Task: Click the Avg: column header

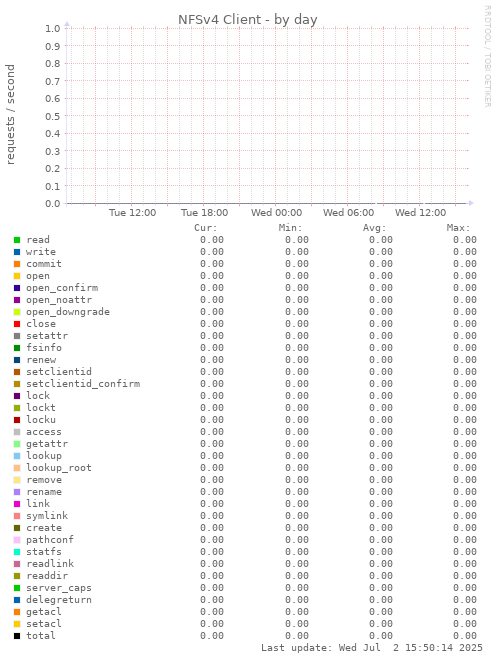Action: [x=375, y=228]
